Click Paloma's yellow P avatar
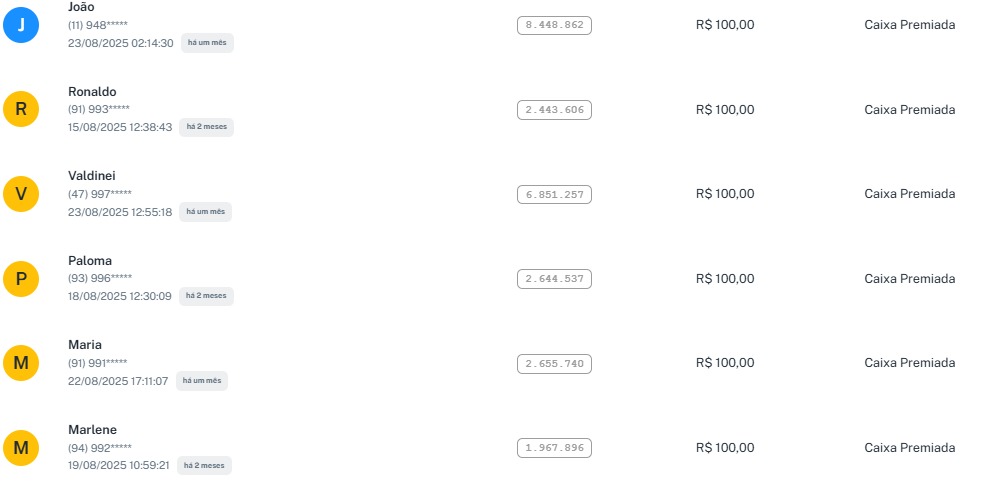Screen dimensions: 989x498 click(21, 279)
